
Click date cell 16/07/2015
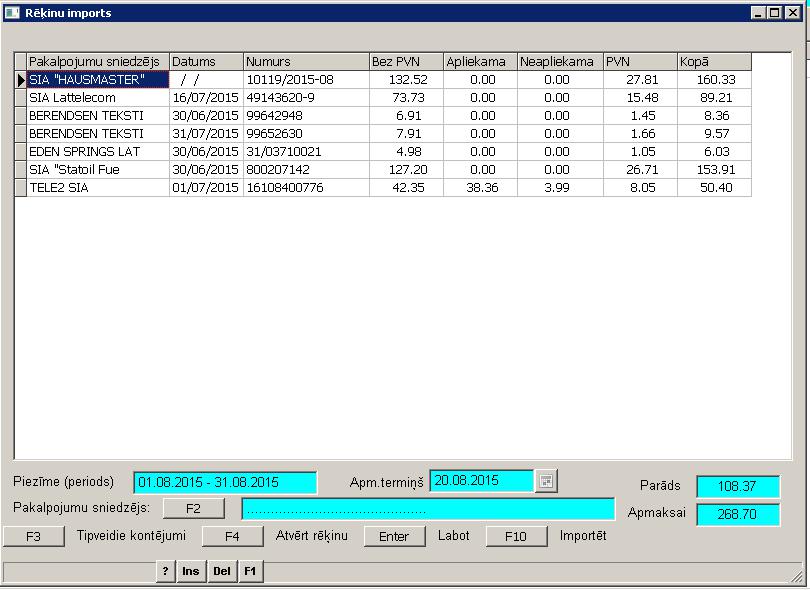(x=206, y=98)
